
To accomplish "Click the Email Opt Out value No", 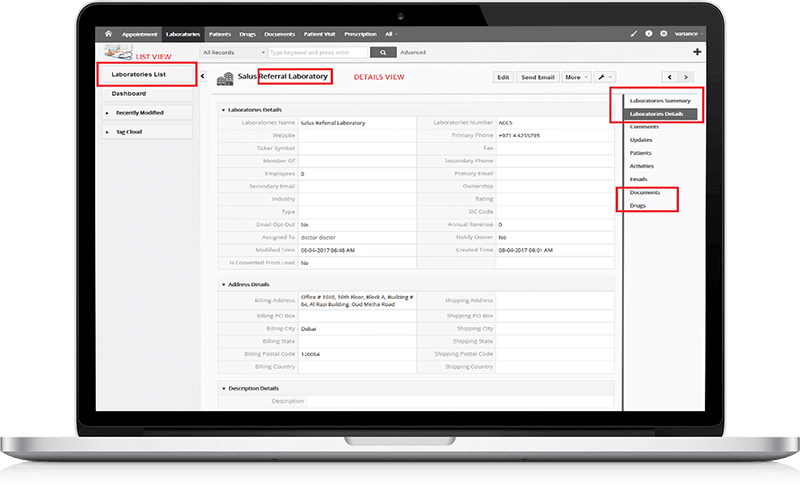I will [304, 225].
